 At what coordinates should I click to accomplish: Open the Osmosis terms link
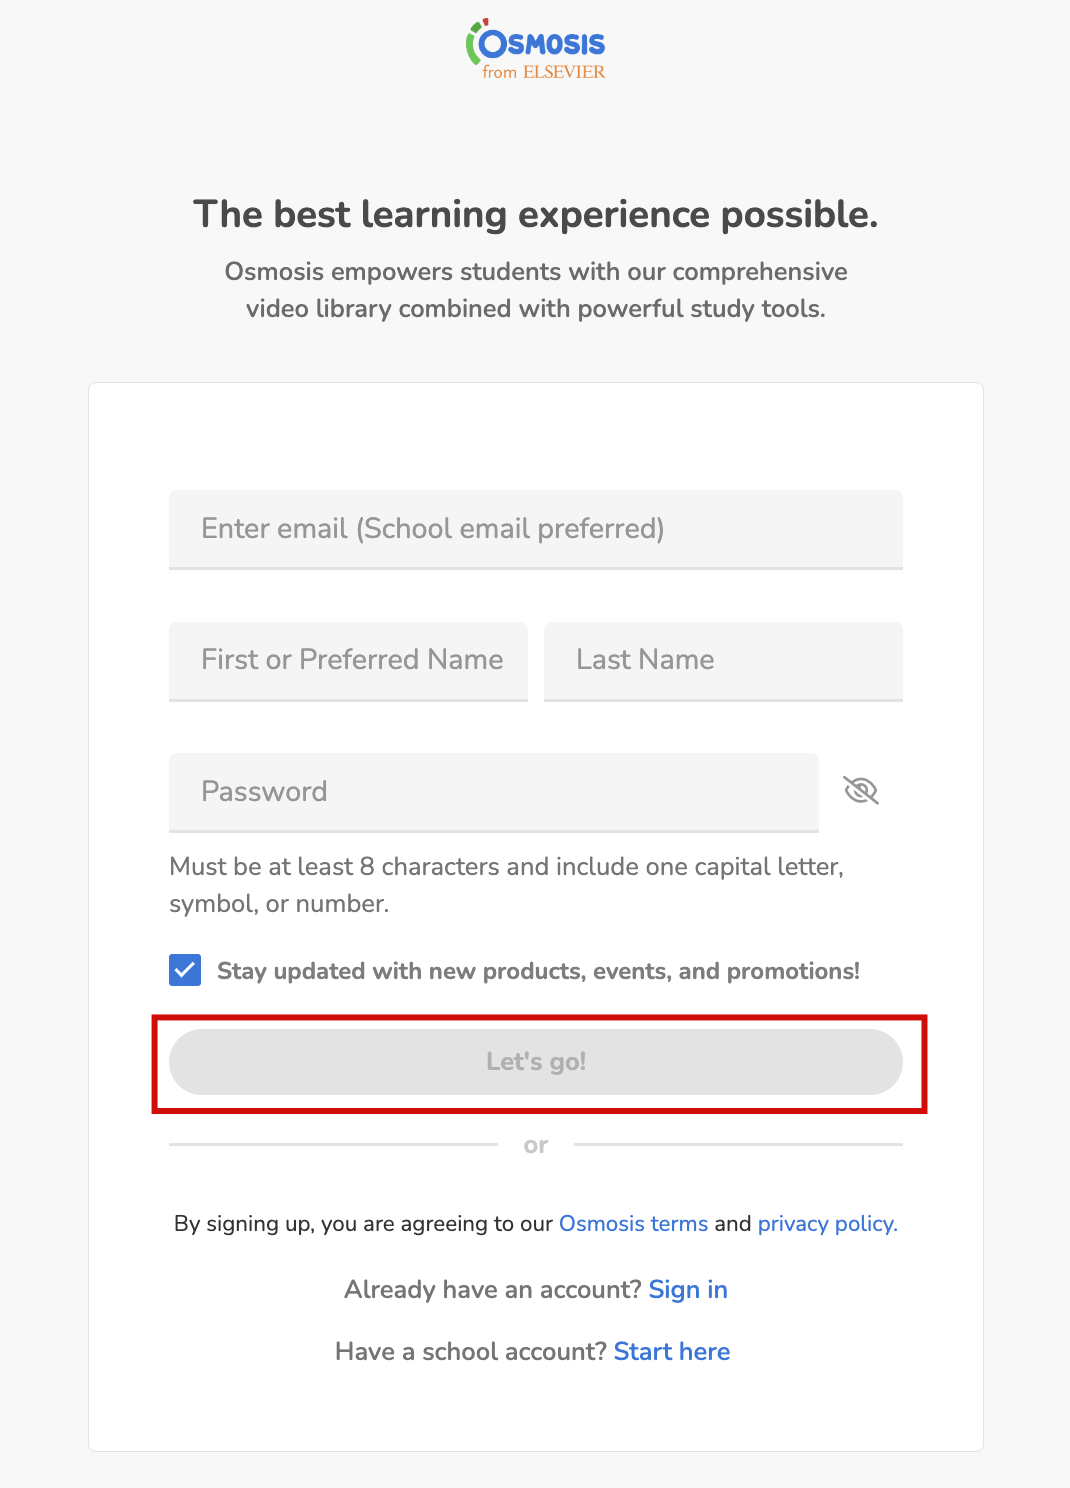pyautogui.click(x=633, y=1224)
